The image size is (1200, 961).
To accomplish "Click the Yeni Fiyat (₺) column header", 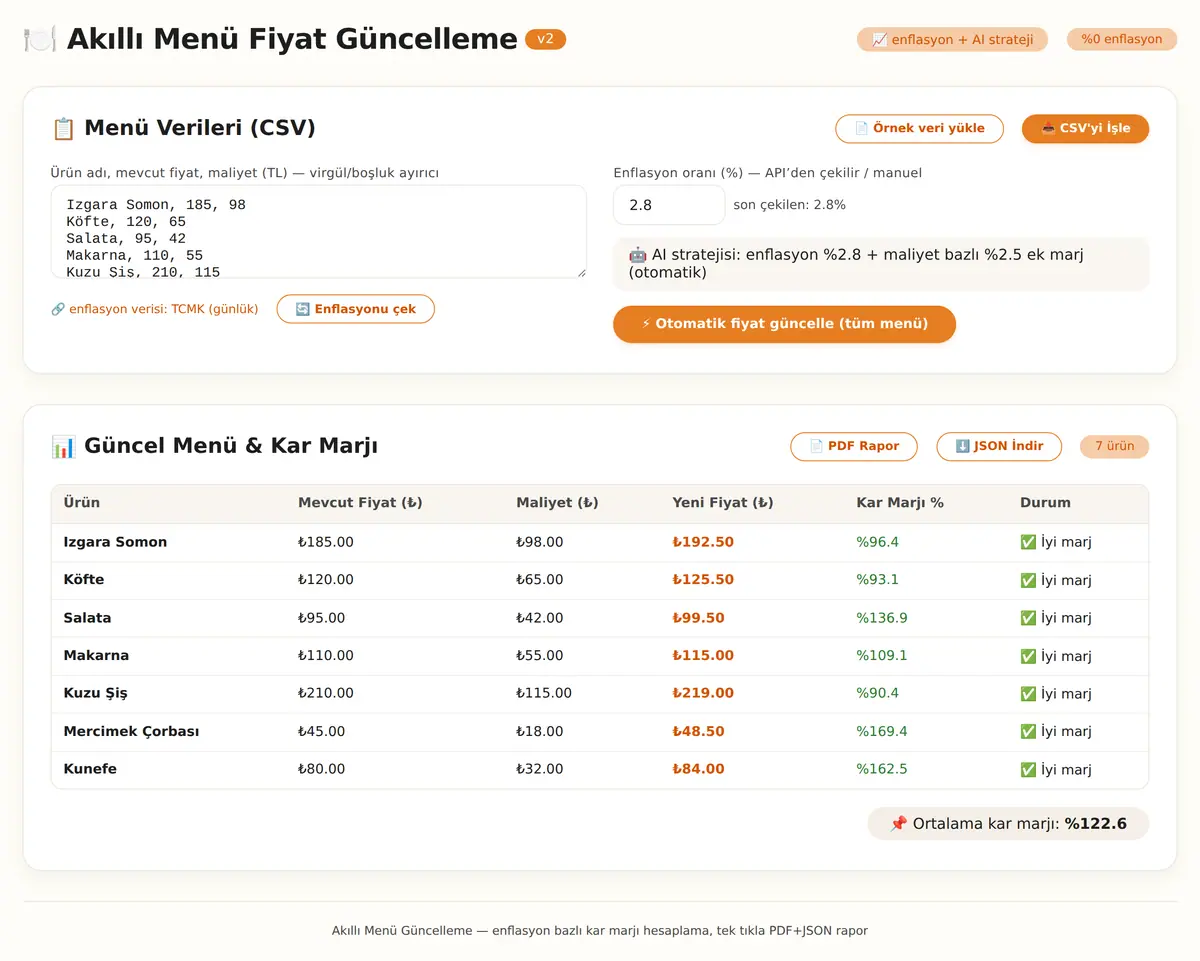I will pyautogui.click(x=723, y=503).
